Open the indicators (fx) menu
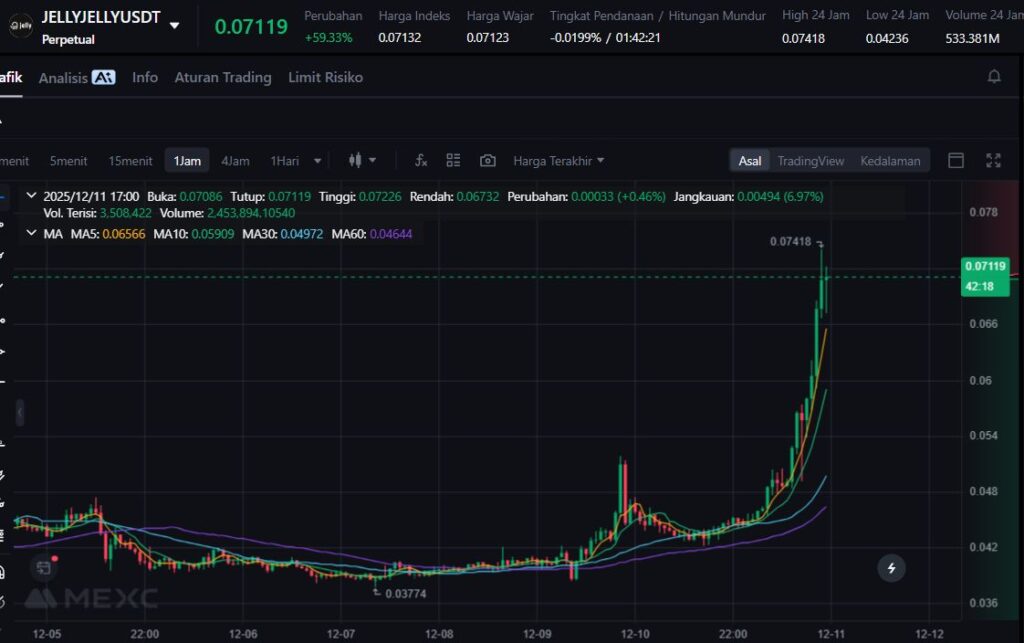Viewport: 1024px width, 643px height. 421,161
